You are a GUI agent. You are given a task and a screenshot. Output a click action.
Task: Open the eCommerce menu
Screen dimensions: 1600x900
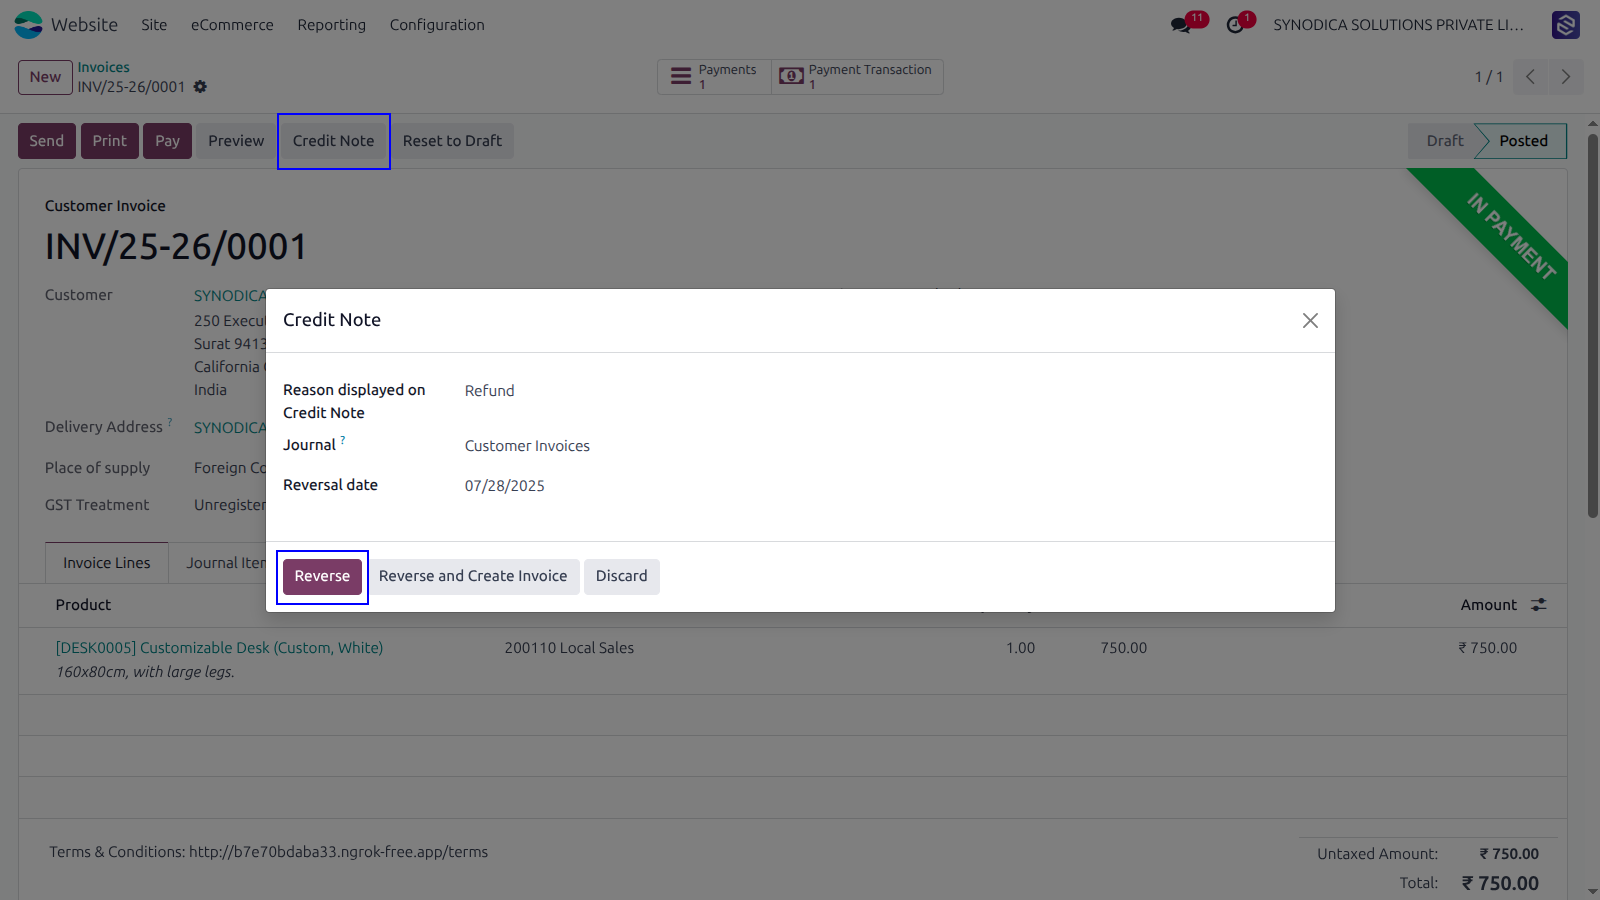(x=232, y=25)
